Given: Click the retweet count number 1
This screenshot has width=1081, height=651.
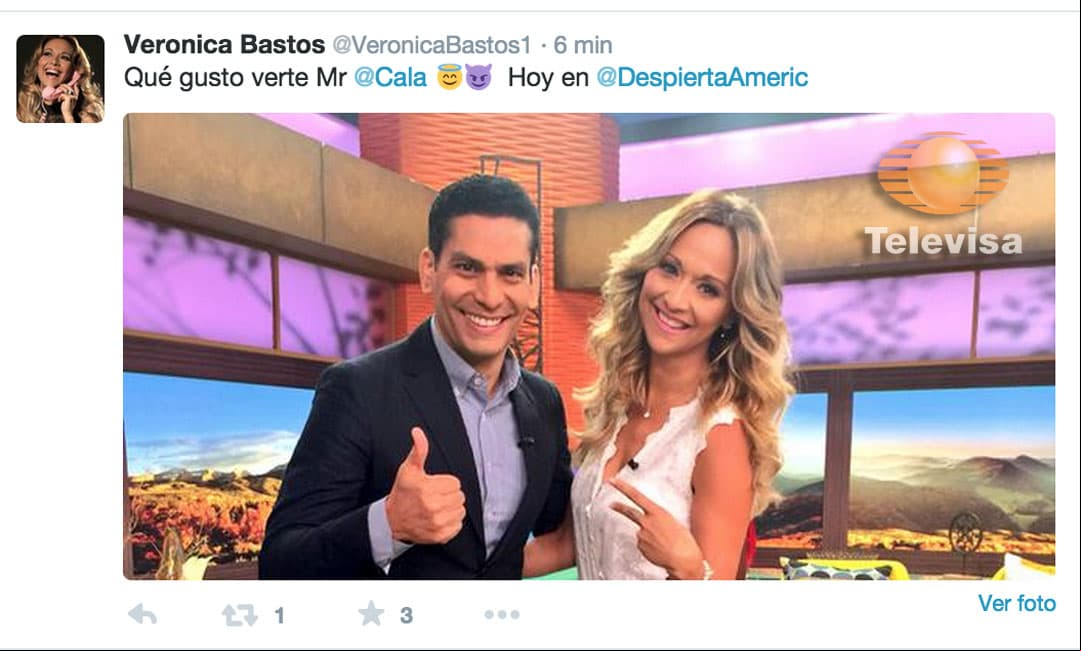Looking at the screenshot, I should click(x=279, y=615).
